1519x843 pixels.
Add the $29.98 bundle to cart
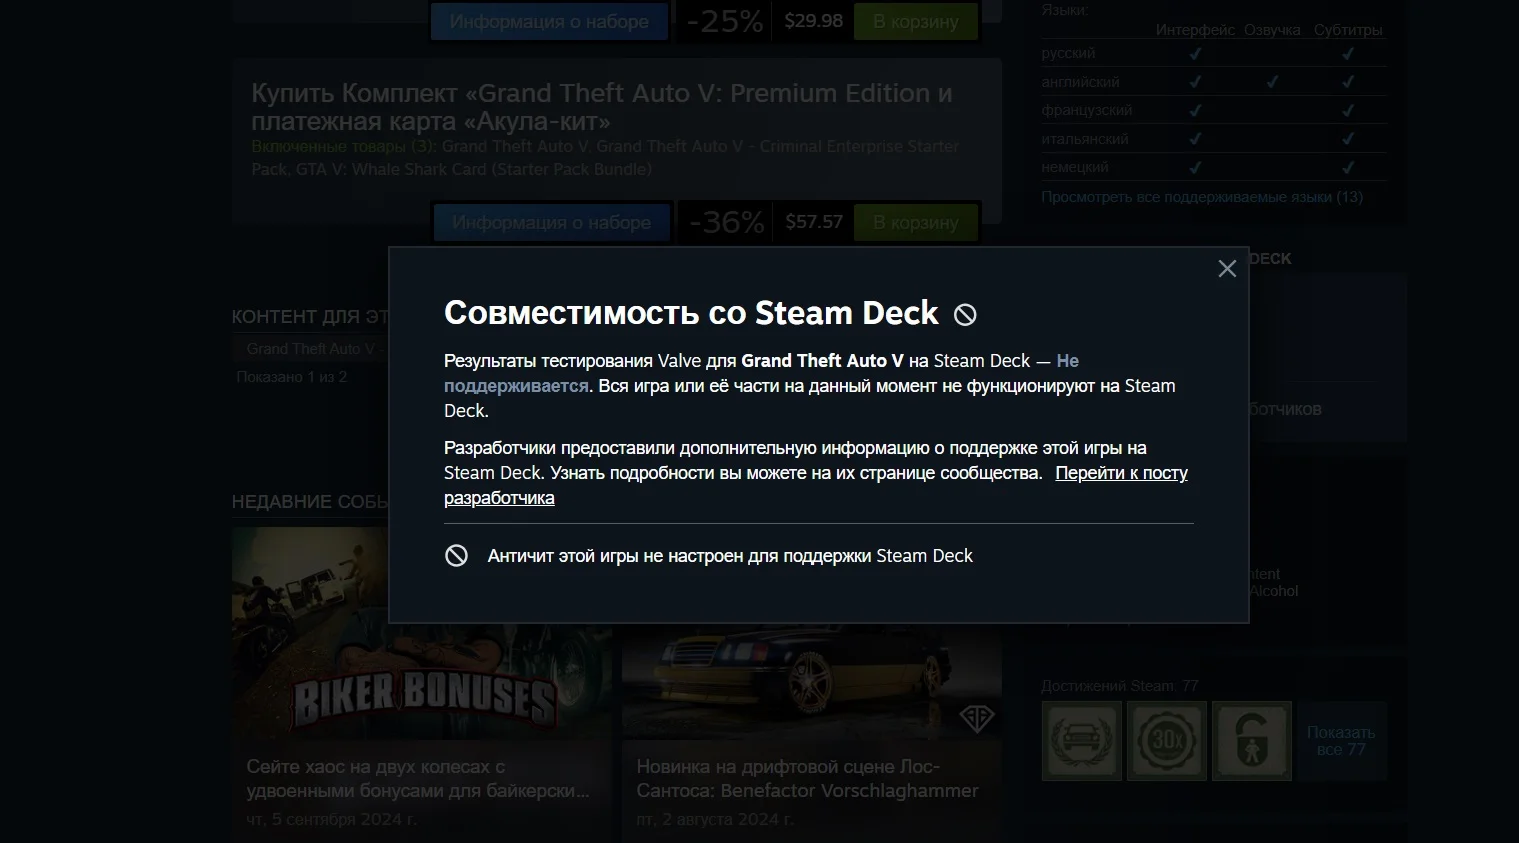point(915,21)
